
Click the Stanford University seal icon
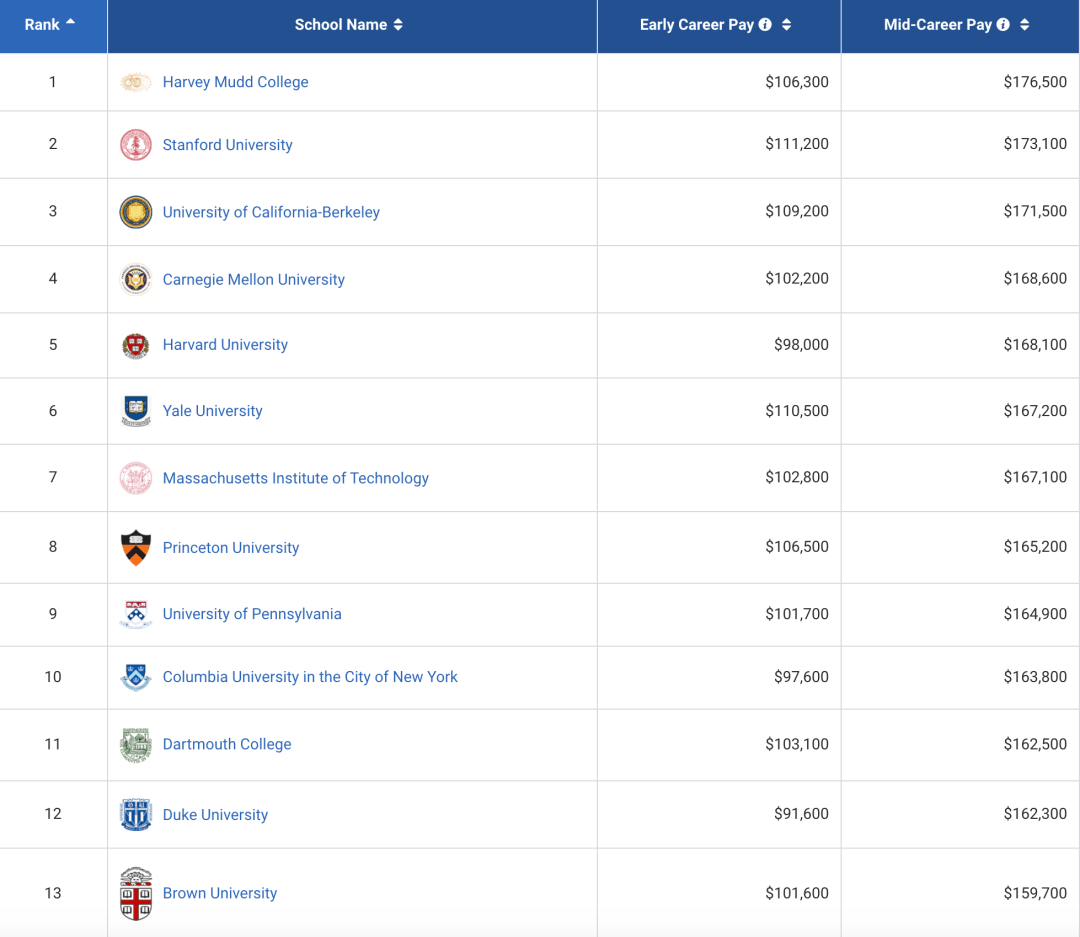point(136,145)
